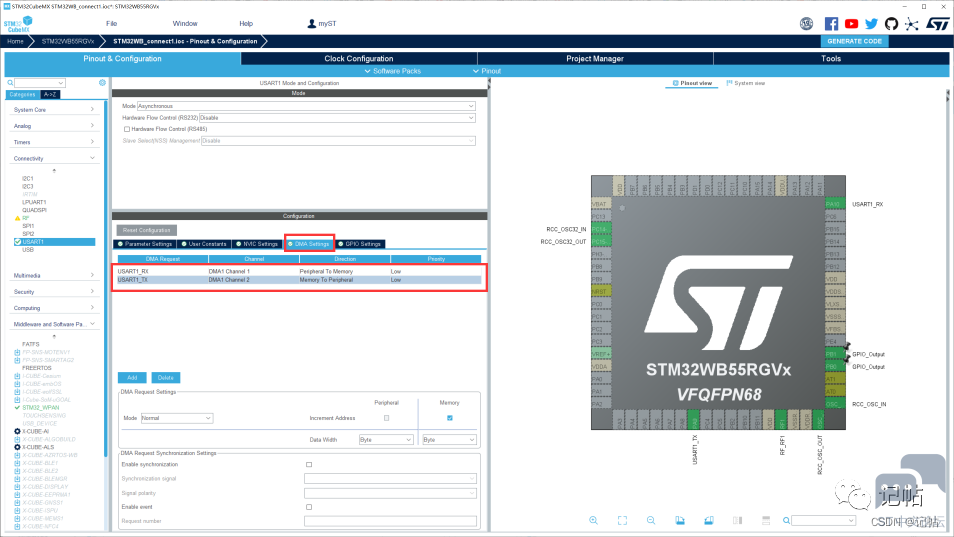Click the ST logo icon
954x537 pixels.
[x=938, y=24]
